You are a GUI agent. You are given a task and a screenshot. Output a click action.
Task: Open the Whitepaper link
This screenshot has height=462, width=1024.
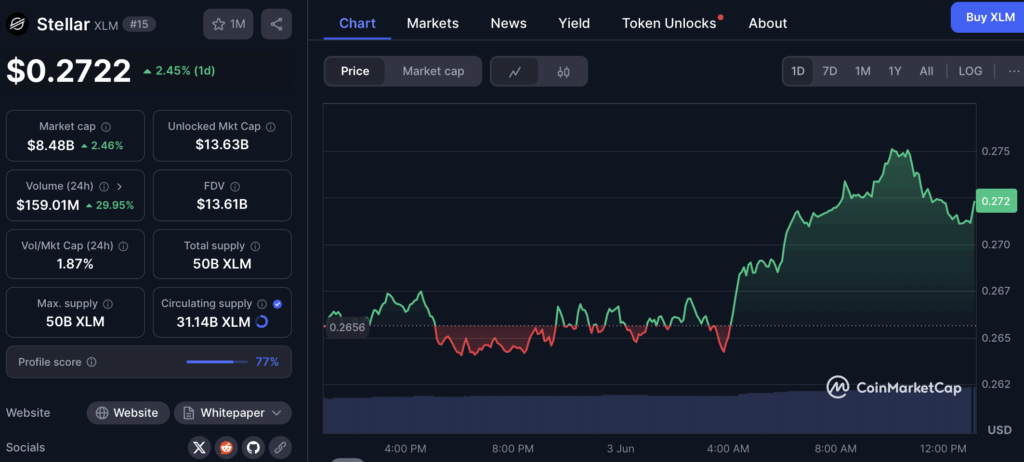[x=232, y=413]
